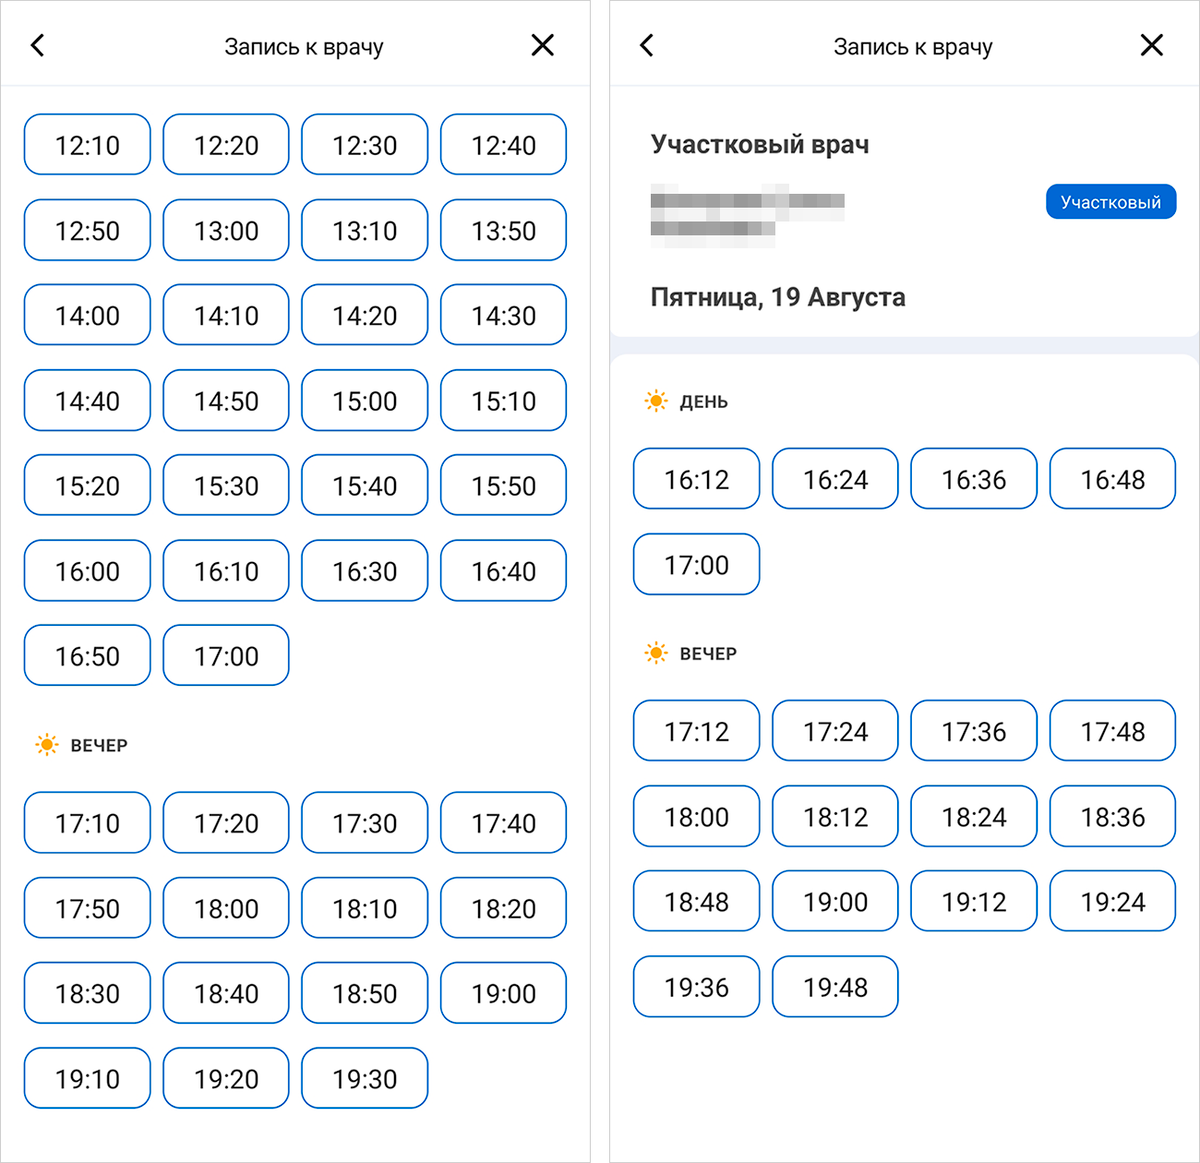
Task: Book the 15:50 slot
Action: [x=503, y=485]
